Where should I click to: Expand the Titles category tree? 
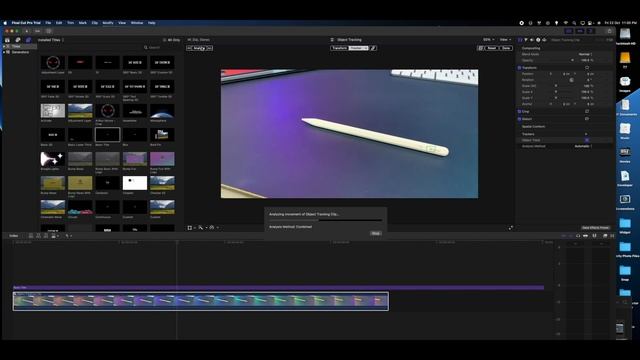click(4, 47)
